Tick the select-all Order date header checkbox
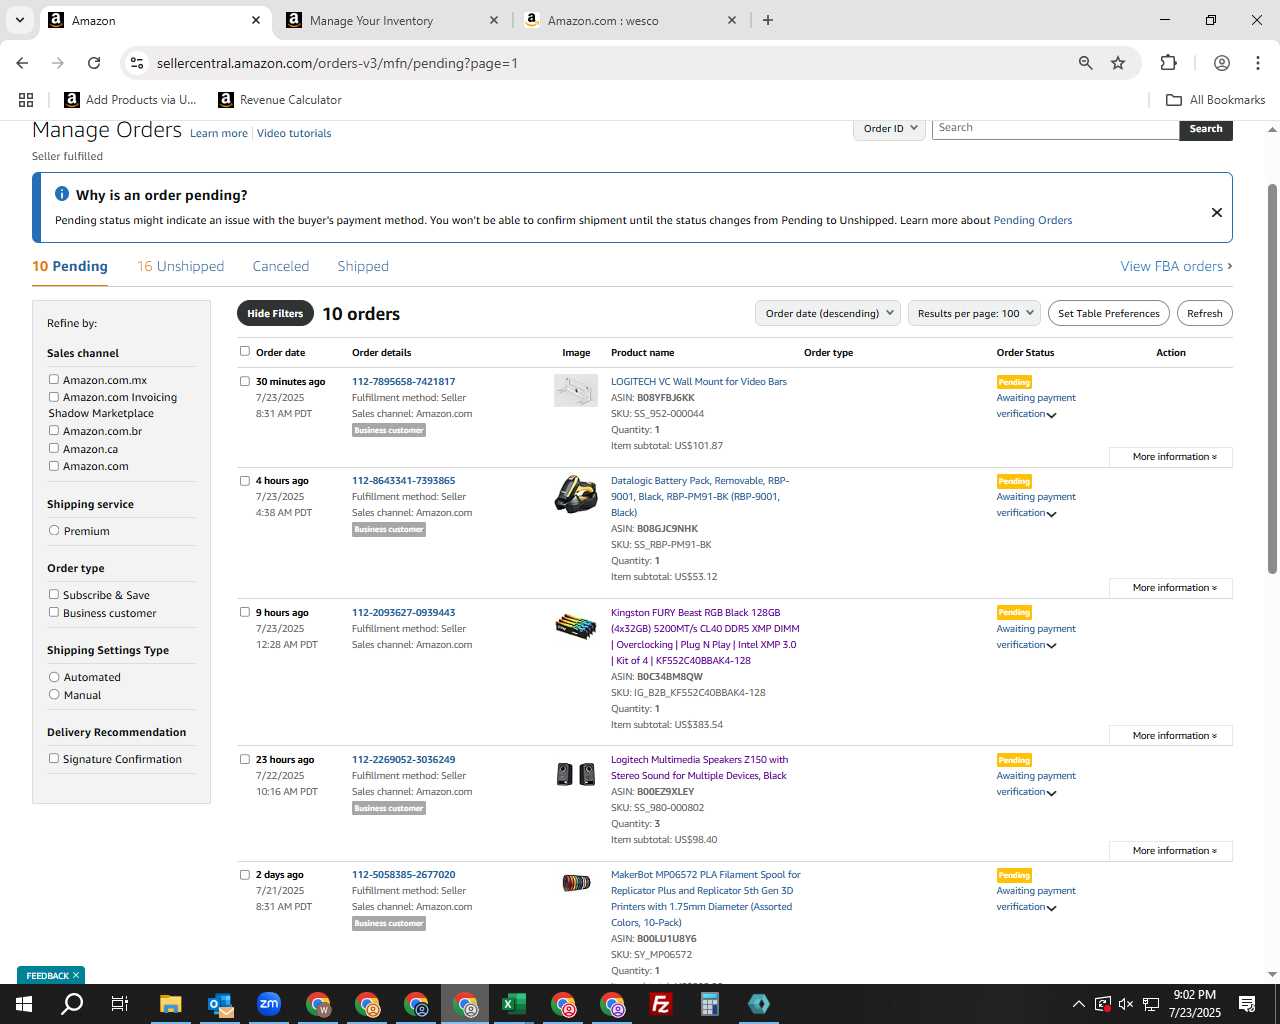 coord(244,351)
